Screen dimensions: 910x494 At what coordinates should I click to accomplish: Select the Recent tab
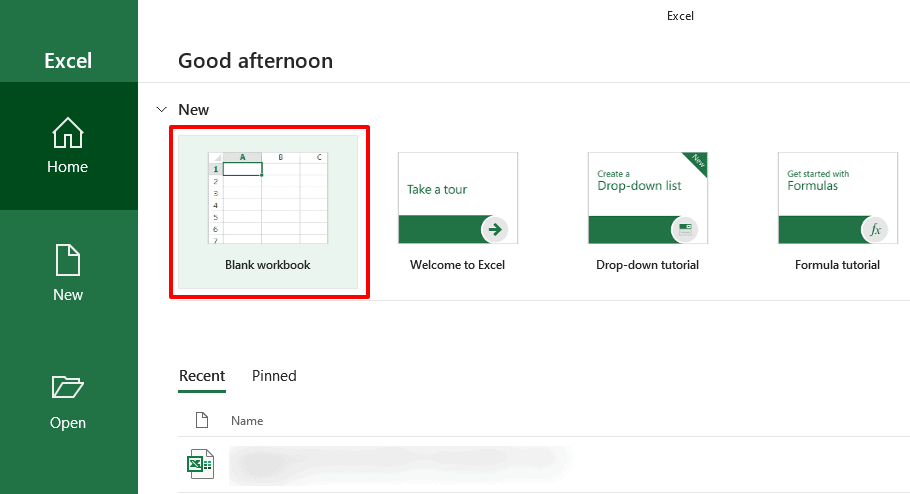tap(202, 376)
